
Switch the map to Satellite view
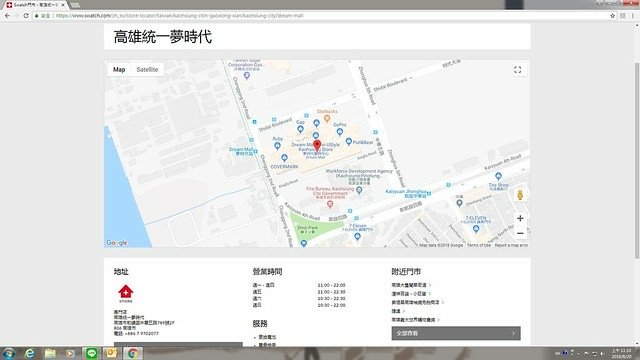(147, 69)
